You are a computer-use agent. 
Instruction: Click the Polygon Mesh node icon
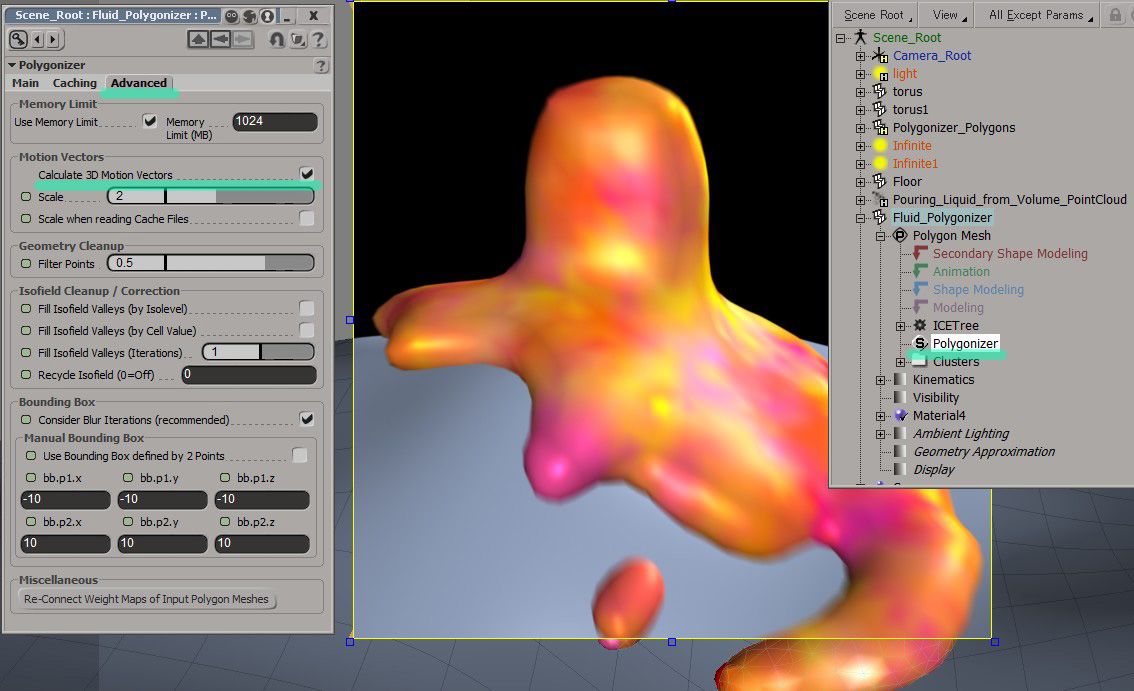(899, 236)
